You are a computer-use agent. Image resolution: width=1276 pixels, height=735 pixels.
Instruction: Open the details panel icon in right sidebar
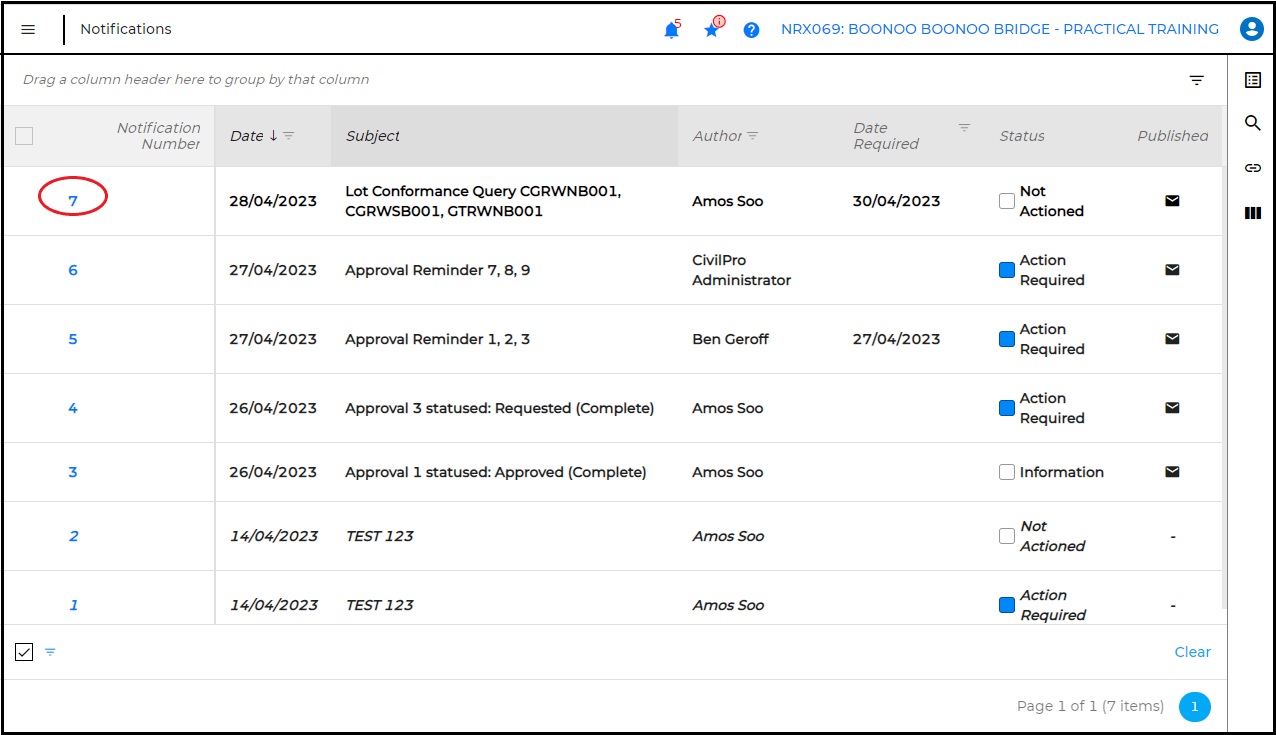coord(1252,80)
